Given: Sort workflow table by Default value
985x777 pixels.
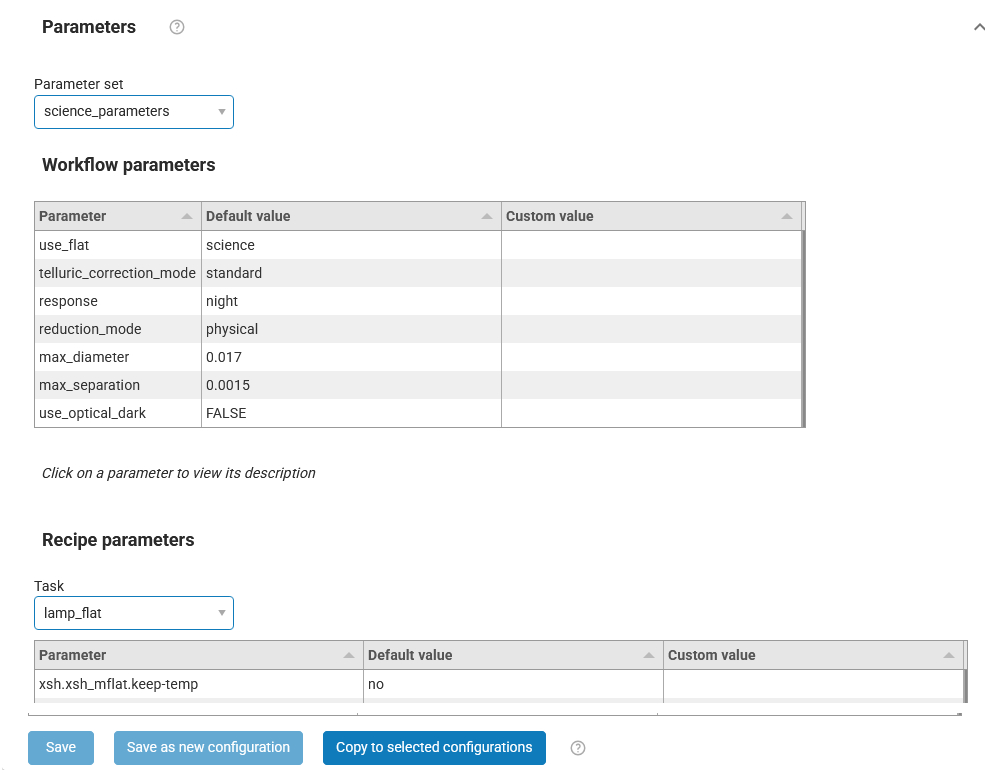Looking at the screenshot, I should point(351,216).
